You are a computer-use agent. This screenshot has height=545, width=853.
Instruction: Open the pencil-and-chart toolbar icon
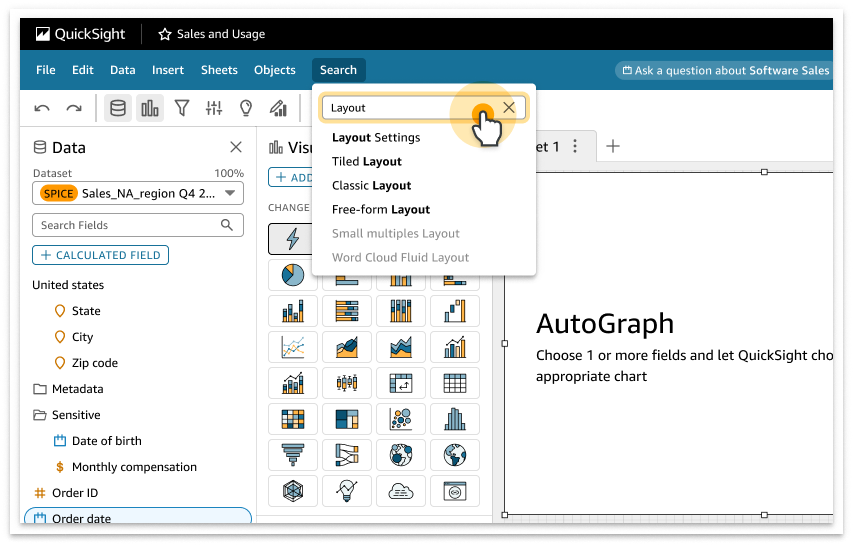point(278,108)
